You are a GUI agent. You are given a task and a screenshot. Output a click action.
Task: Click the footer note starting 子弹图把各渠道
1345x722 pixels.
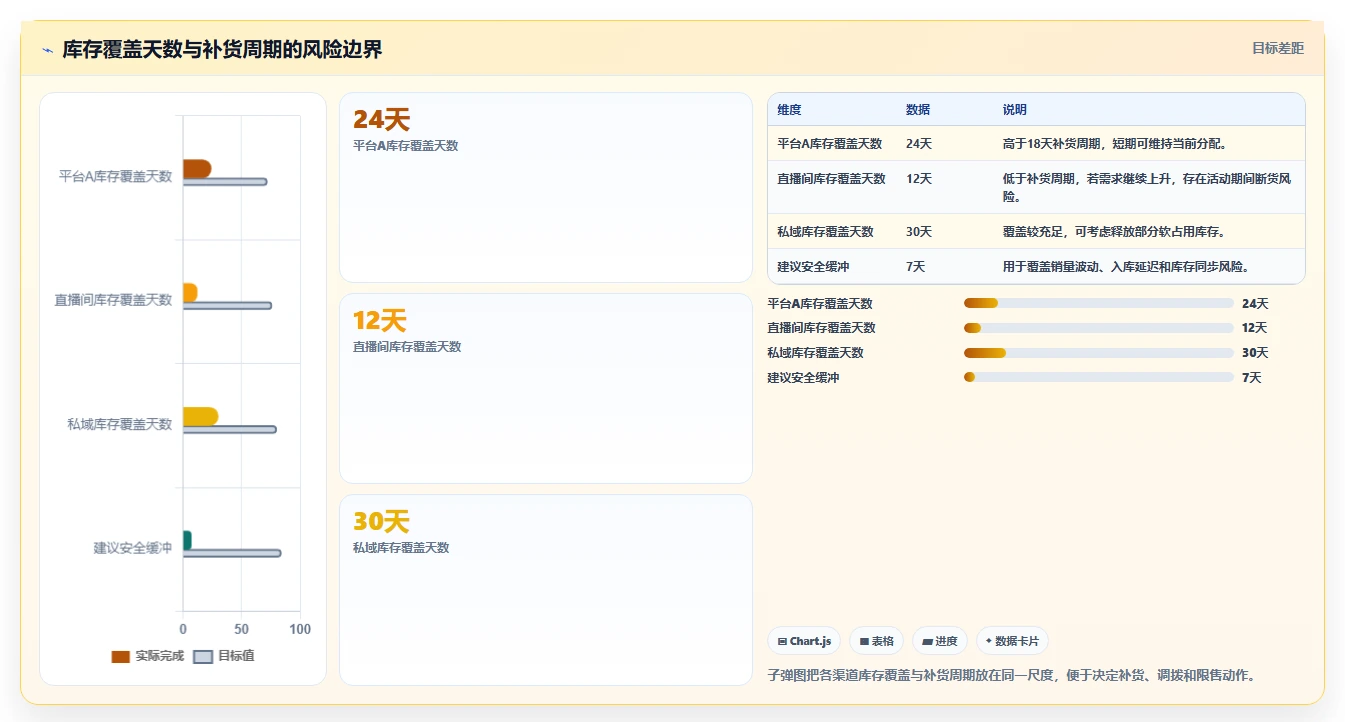tap(1011, 675)
